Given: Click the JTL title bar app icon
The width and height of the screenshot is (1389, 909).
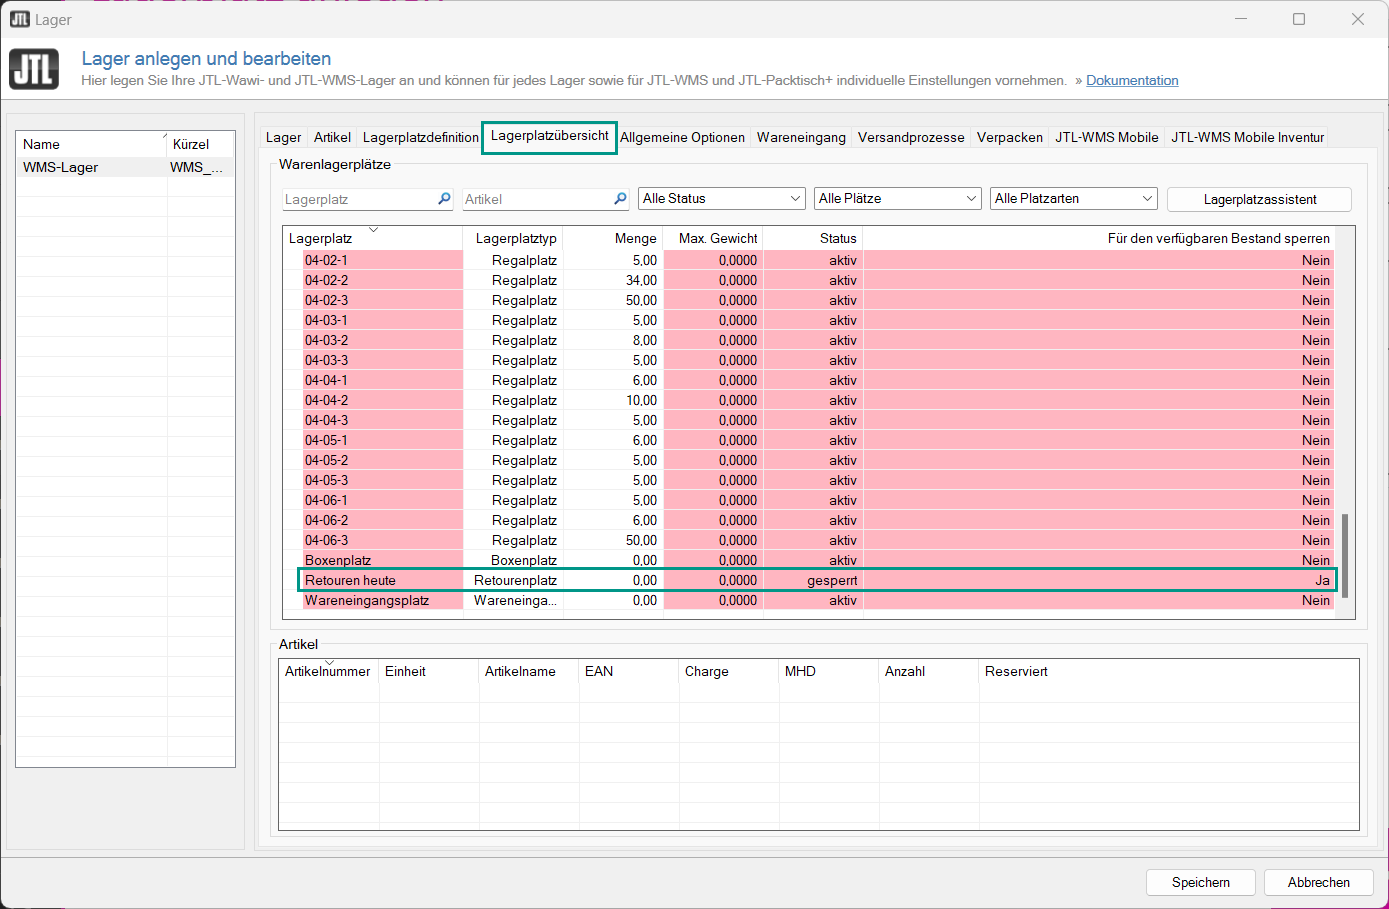Looking at the screenshot, I should pos(20,19).
